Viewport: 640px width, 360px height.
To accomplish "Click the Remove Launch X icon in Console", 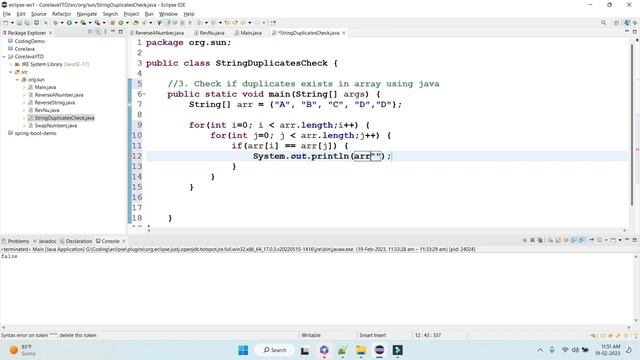I will pyautogui.click(x=532, y=240).
